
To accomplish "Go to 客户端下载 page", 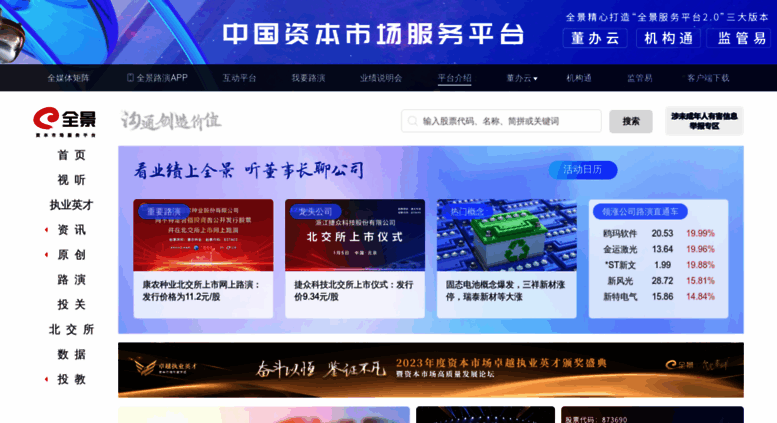I will click(708, 78).
